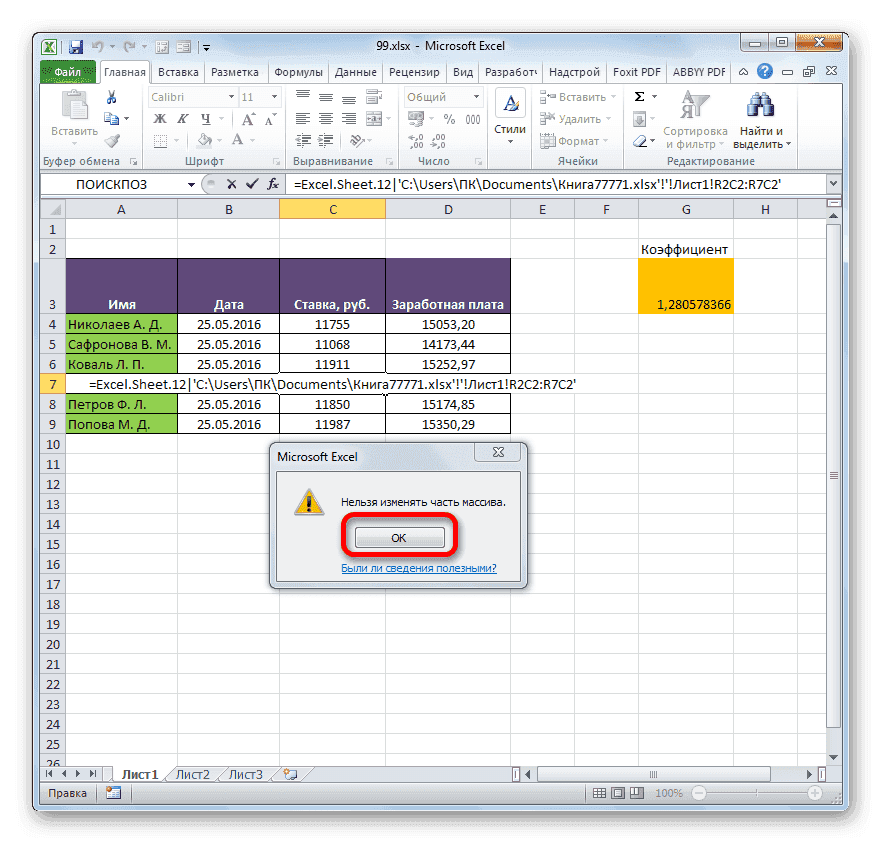Toggle italic with the К button
Image resolution: width=882 pixels, height=844 pixels.
[182, 118]
